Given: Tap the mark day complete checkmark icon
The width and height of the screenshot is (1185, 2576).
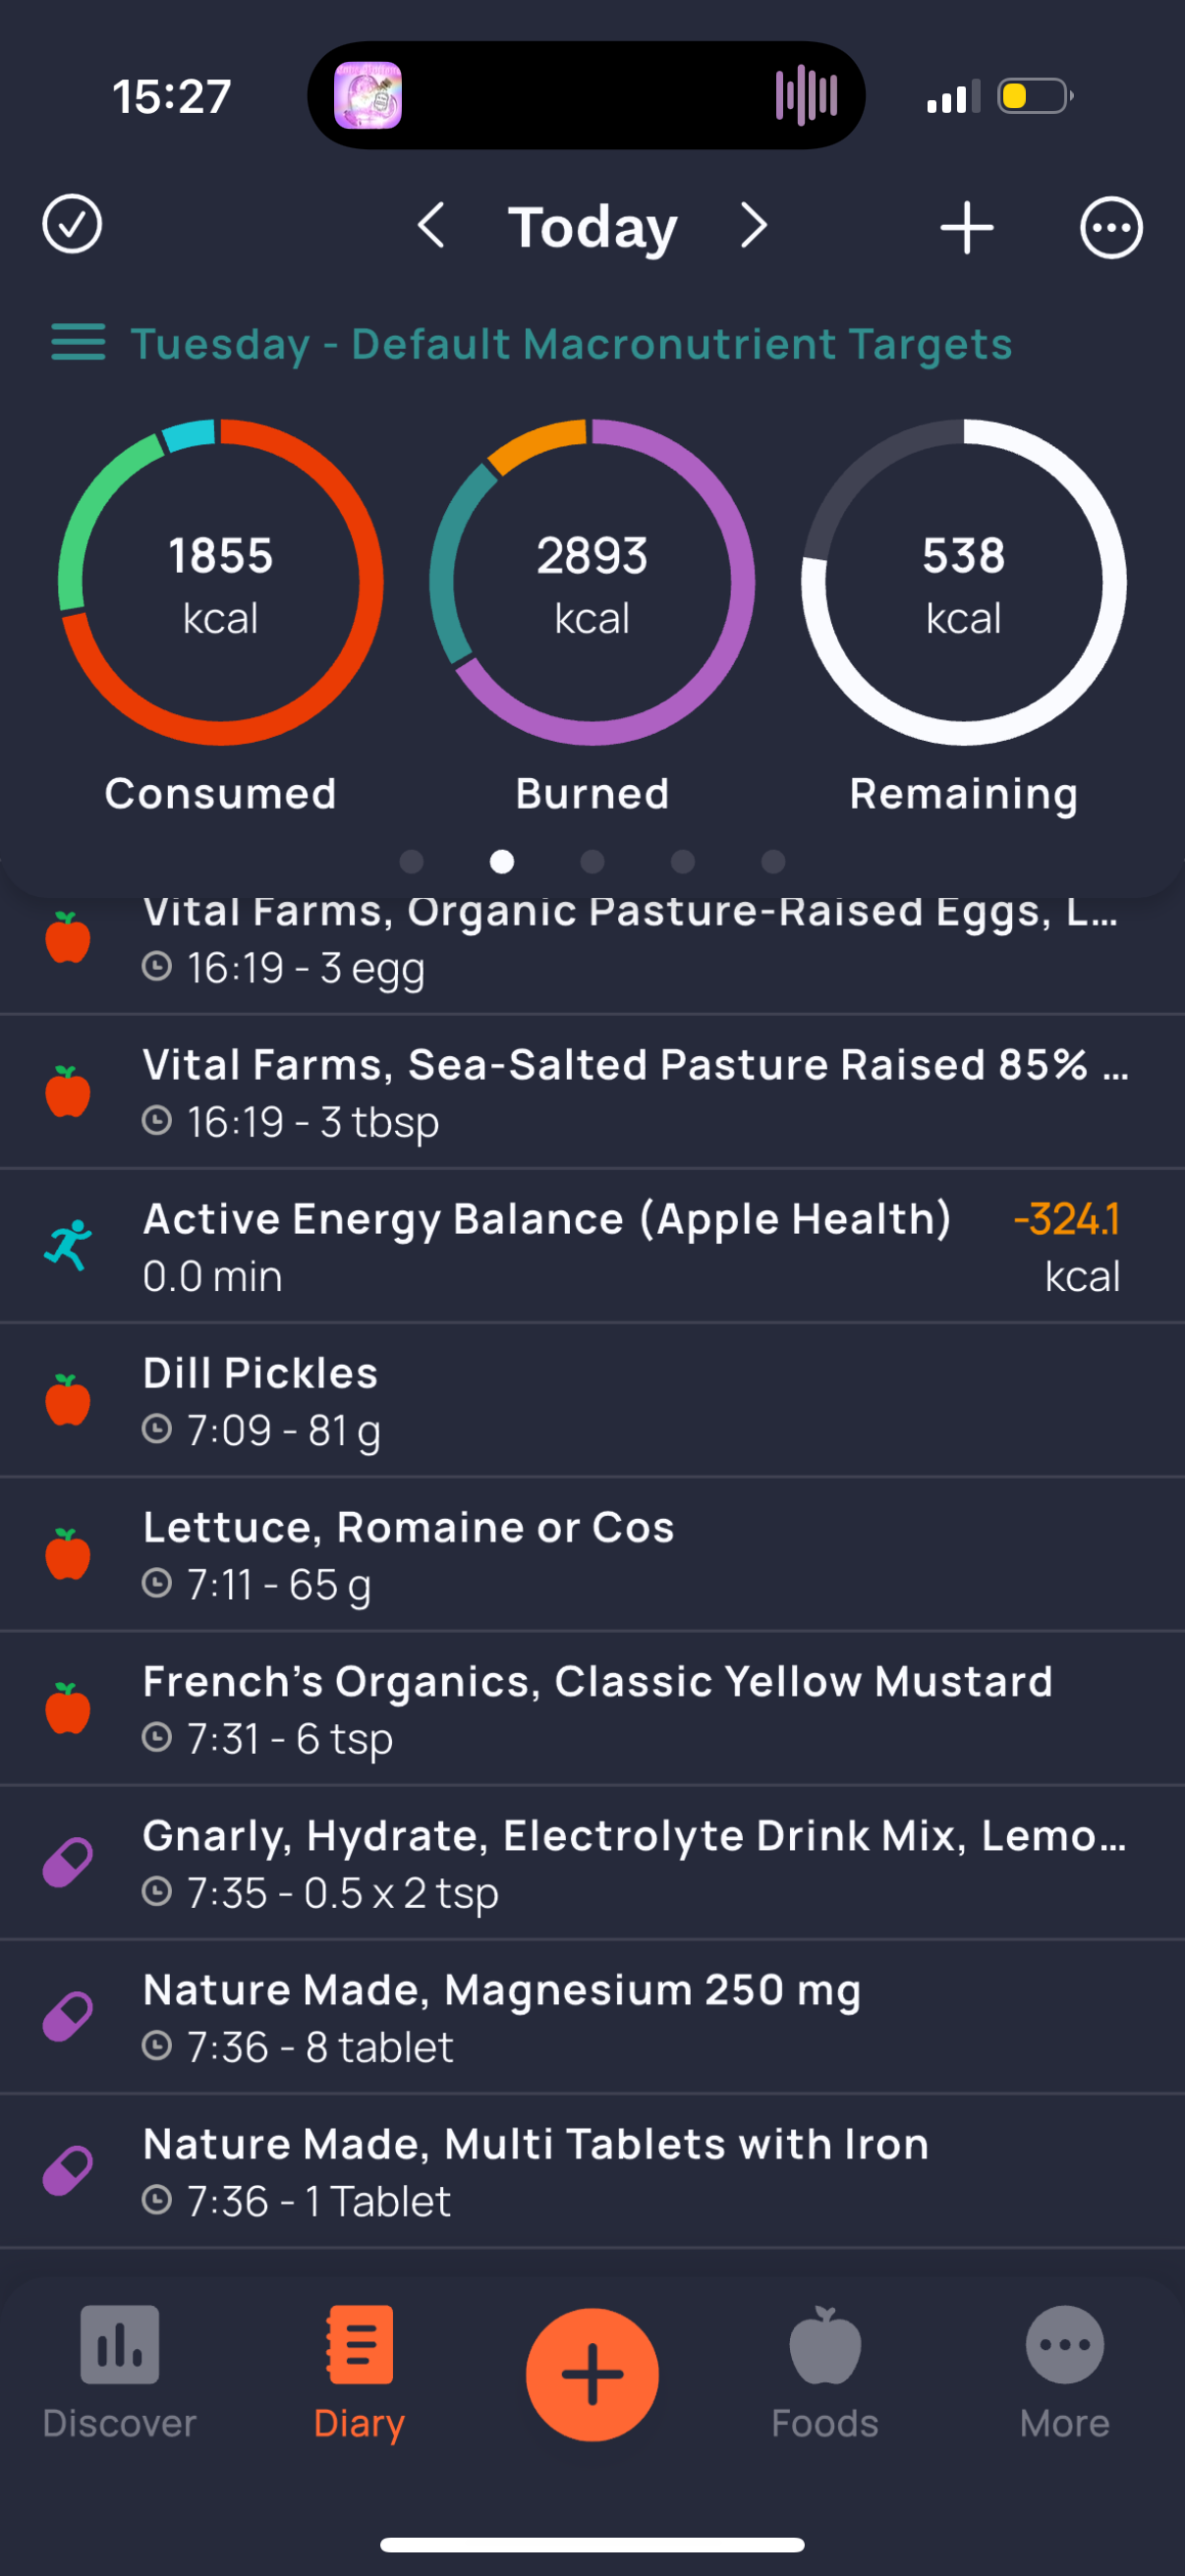Looking at the screenshot, I should (x=72, y=225).
